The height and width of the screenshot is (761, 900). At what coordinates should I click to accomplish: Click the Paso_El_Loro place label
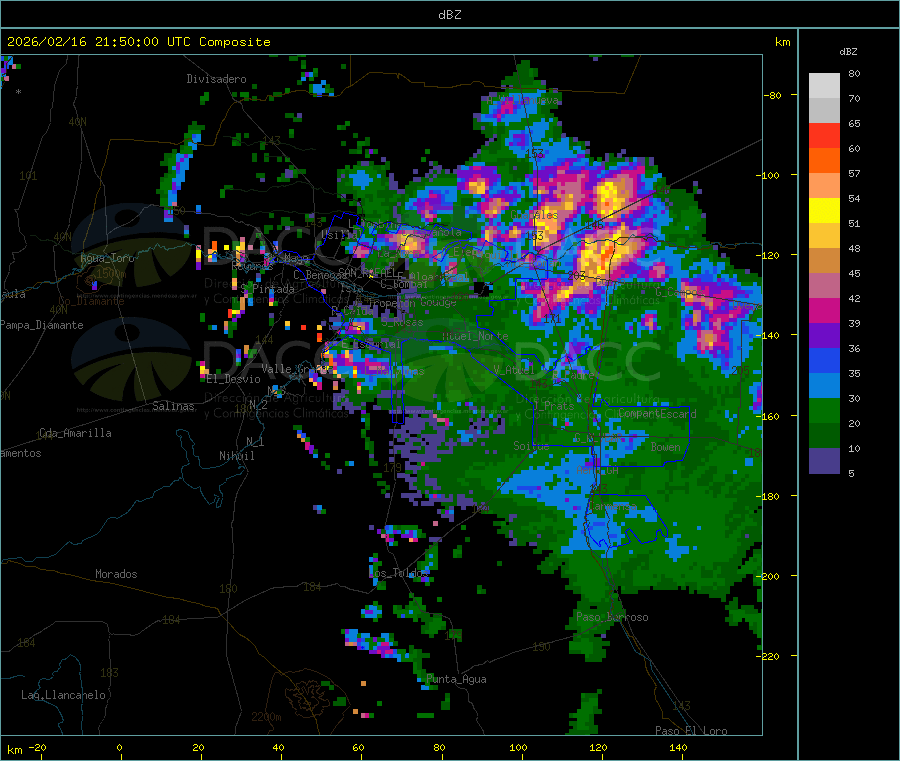click(x=691, y=731)
